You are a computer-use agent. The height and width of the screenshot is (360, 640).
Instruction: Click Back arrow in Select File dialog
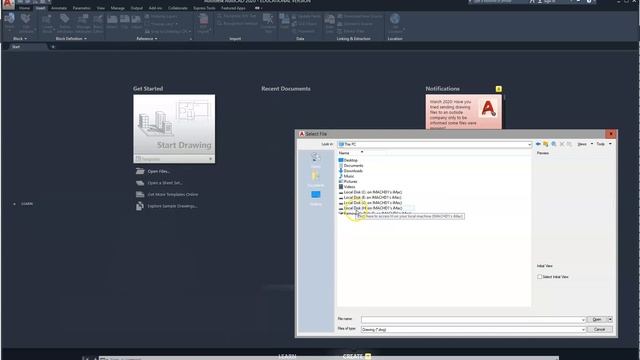(538, 144)
